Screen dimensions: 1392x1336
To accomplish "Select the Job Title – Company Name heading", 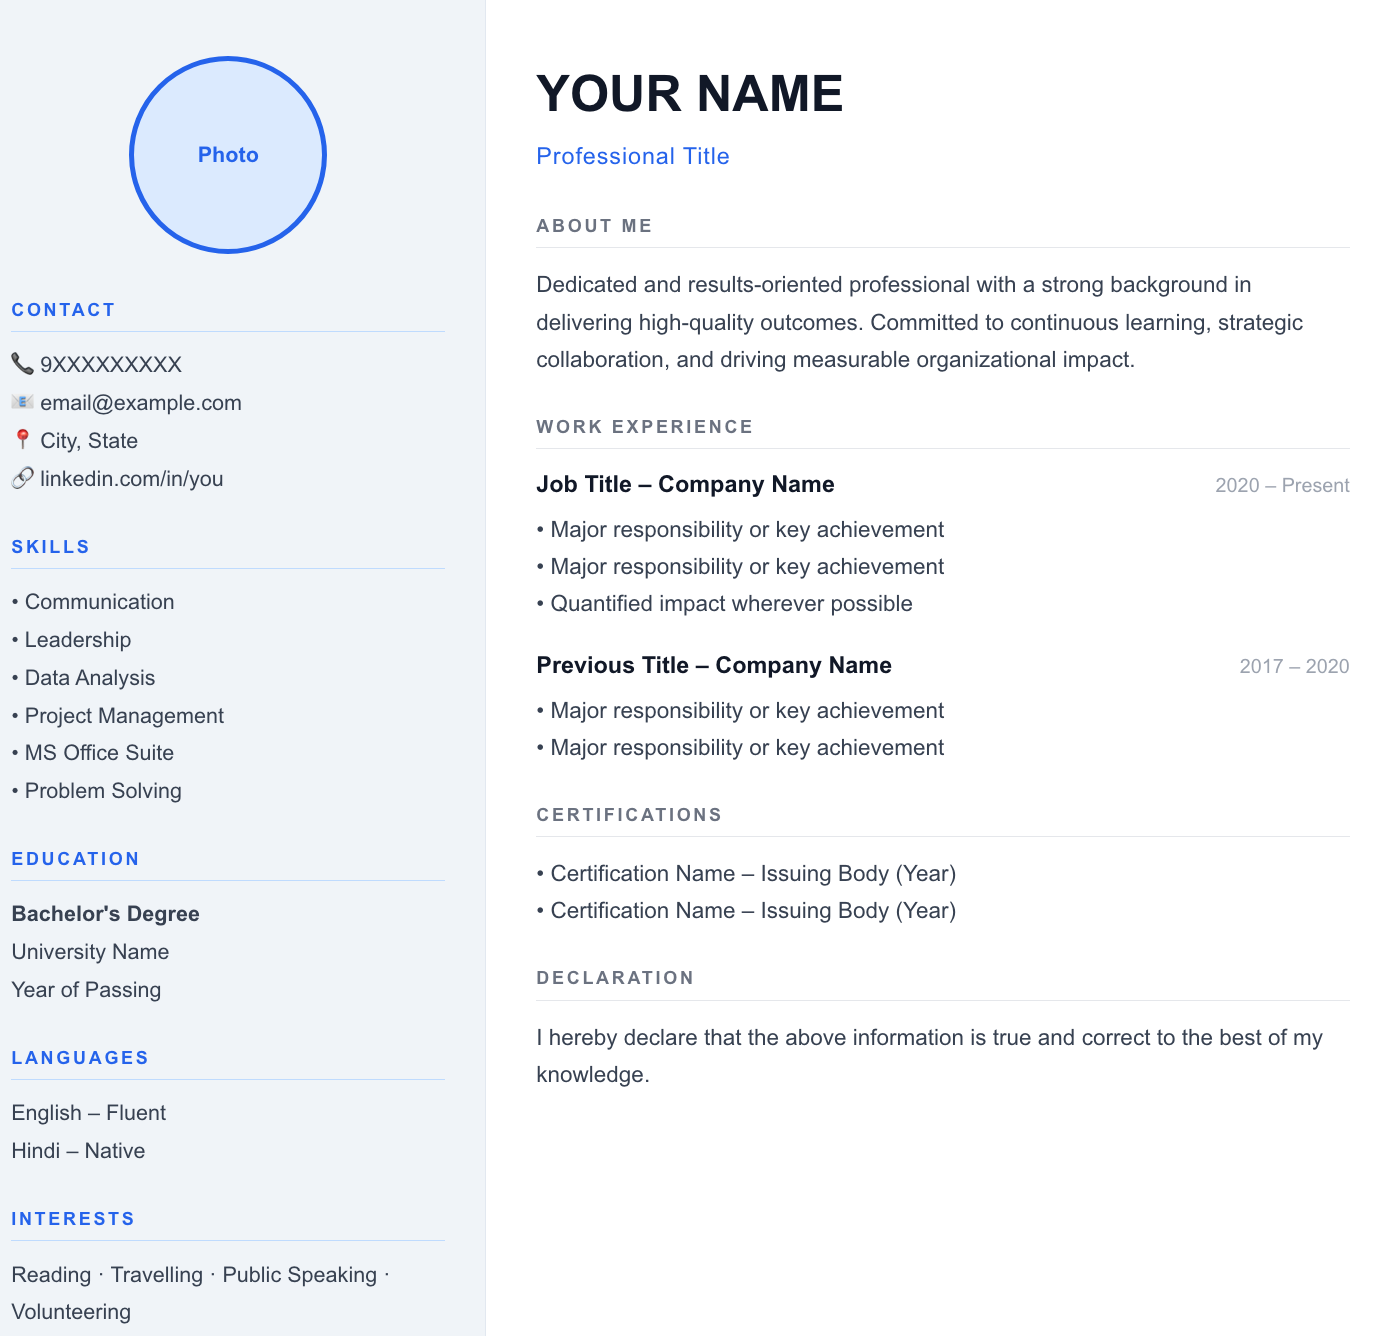I will click(x=686, y=484).
